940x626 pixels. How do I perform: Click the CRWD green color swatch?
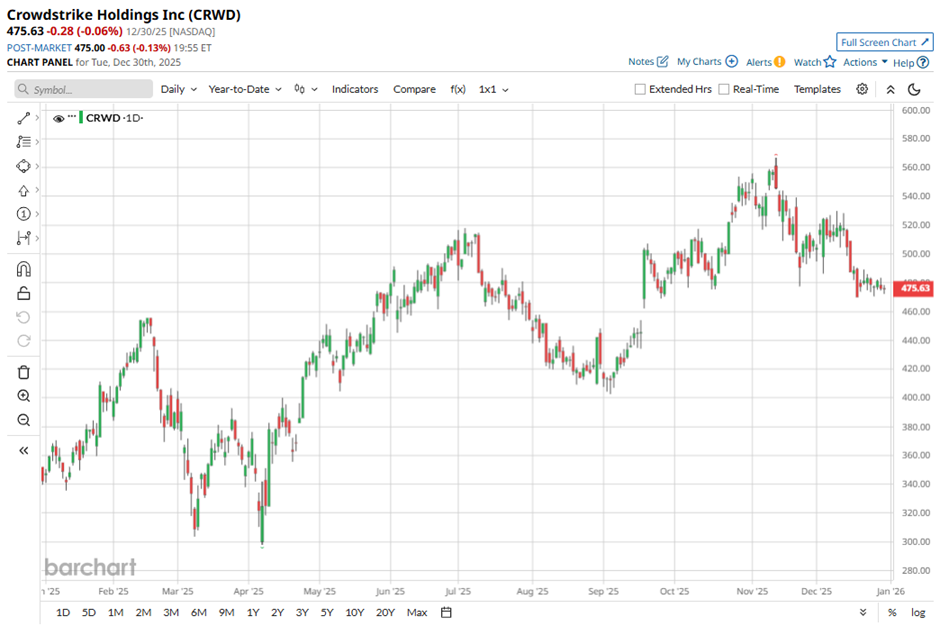81,118
